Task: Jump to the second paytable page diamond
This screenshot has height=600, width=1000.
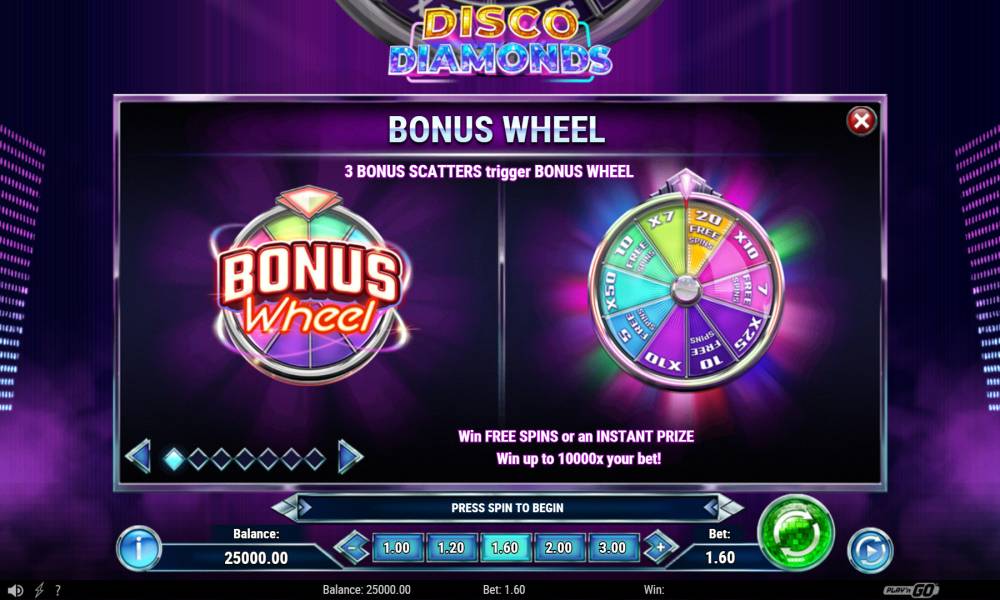Action: (198, 458)
